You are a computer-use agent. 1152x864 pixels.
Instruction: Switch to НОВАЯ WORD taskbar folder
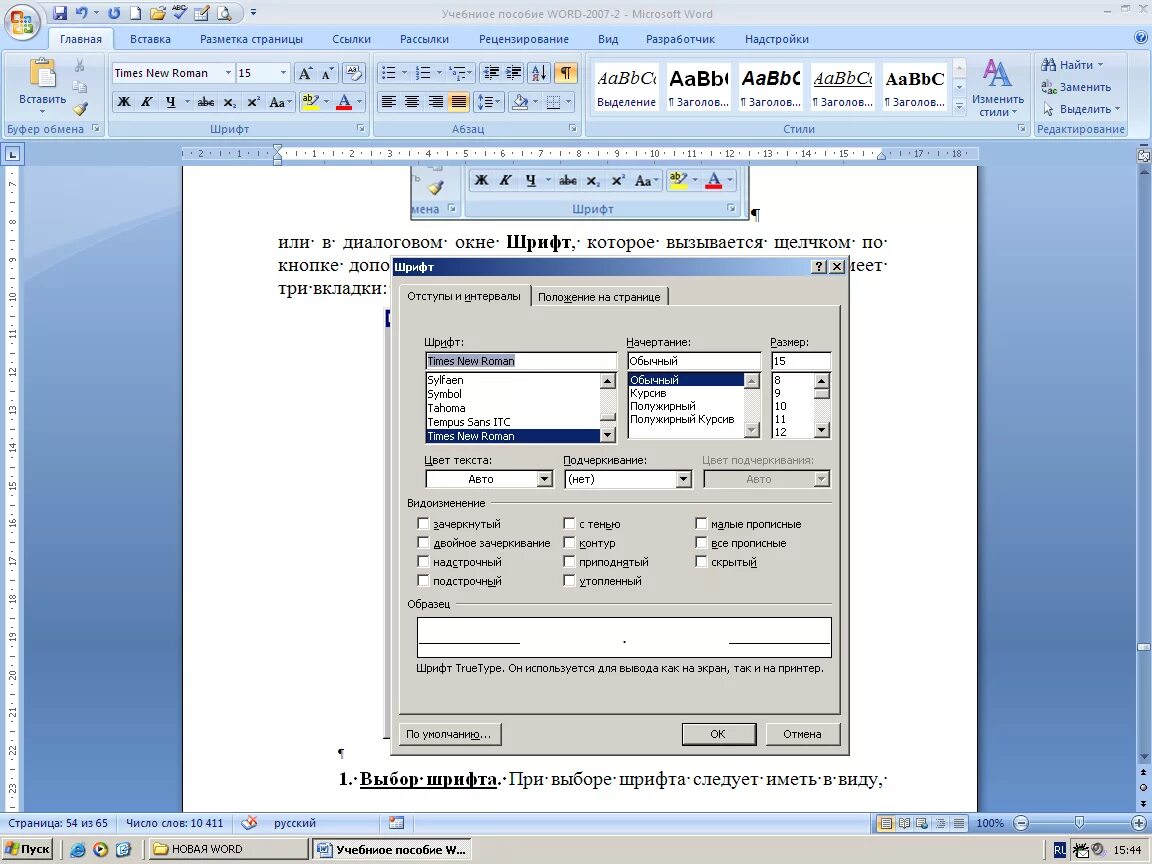pyautogui.click(x=227, y=849)
